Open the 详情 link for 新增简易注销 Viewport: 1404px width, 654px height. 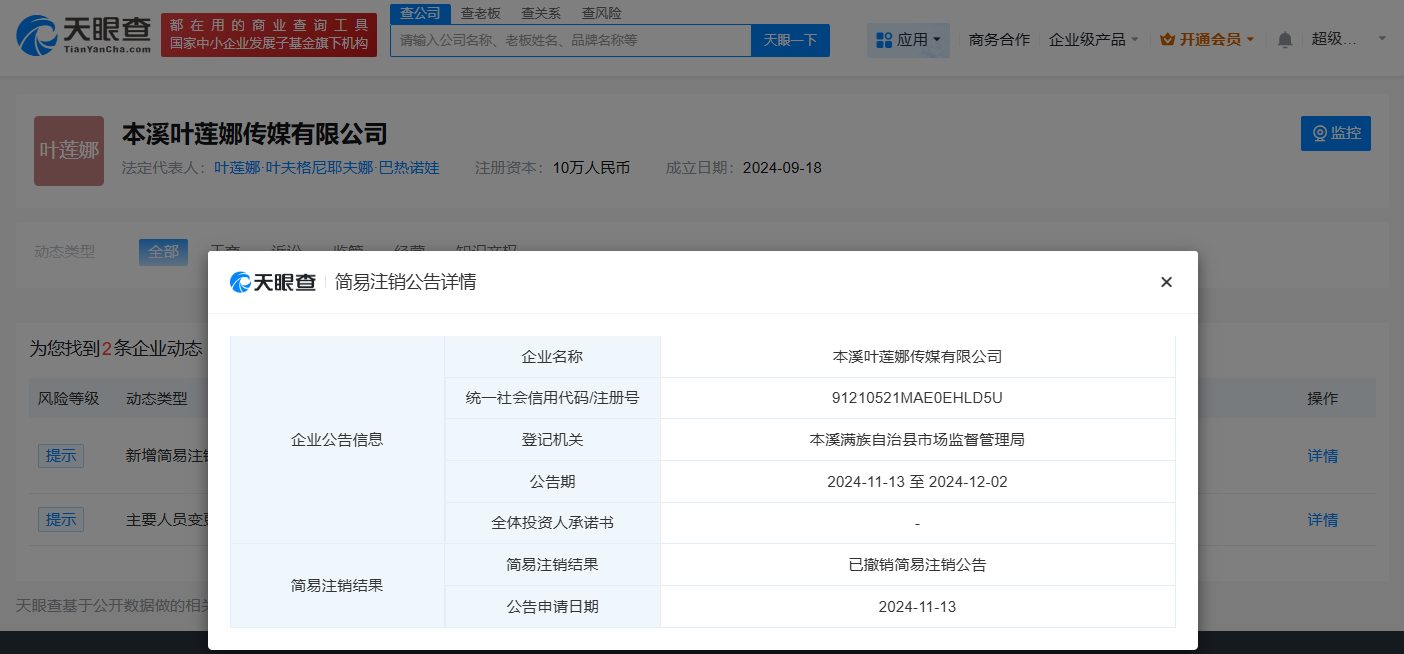(x=1322, y=456)
